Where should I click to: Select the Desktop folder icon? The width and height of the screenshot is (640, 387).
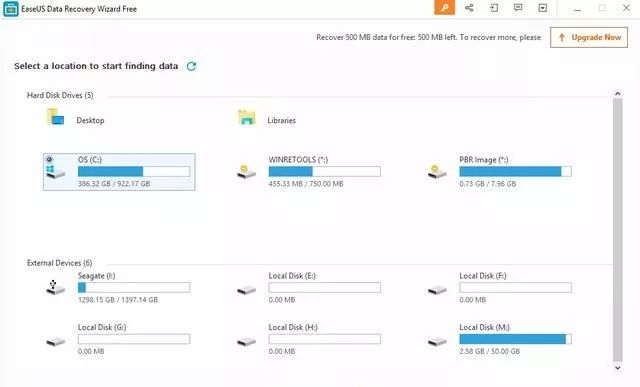point(56,117)
